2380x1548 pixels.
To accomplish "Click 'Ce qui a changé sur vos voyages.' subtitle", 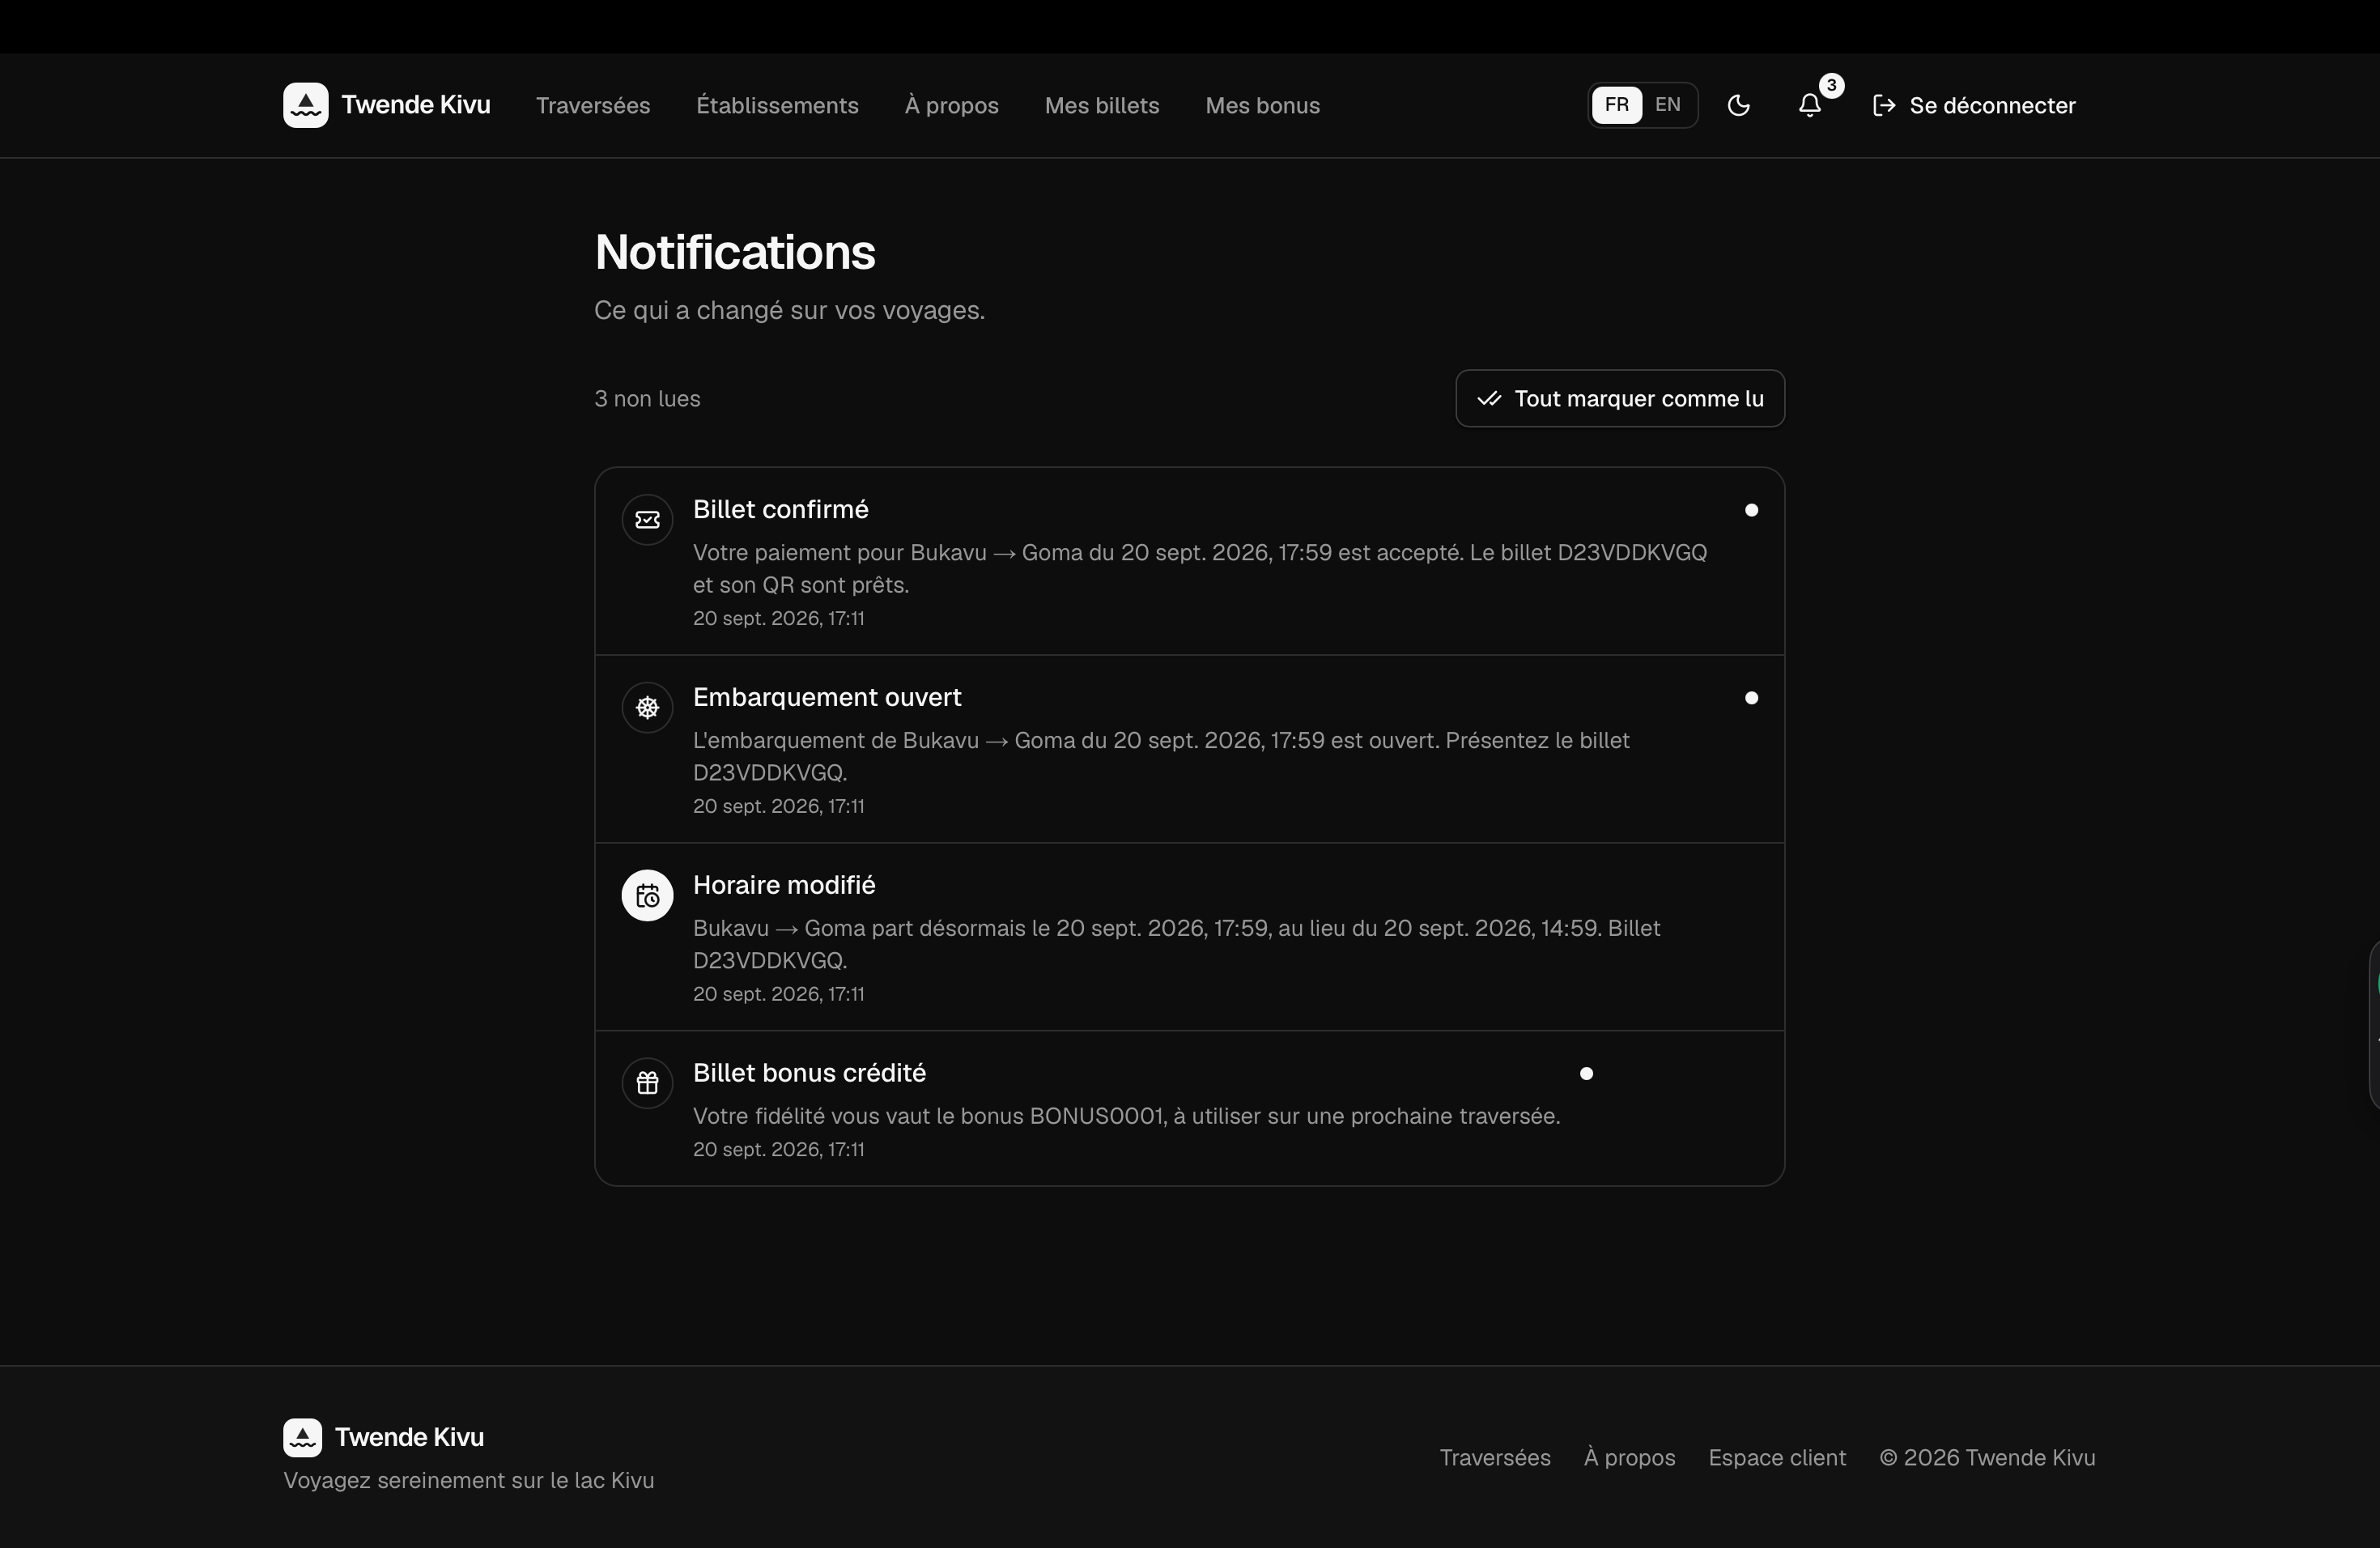I will (789, 311).
